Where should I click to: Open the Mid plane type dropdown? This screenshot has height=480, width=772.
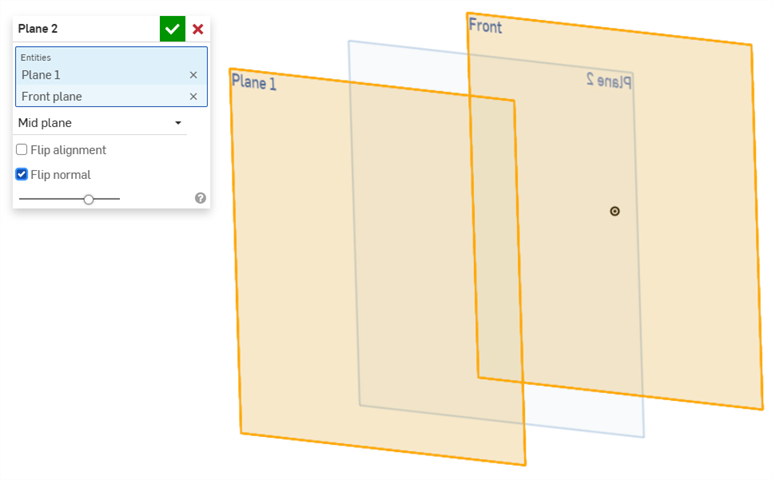(100, 123)
